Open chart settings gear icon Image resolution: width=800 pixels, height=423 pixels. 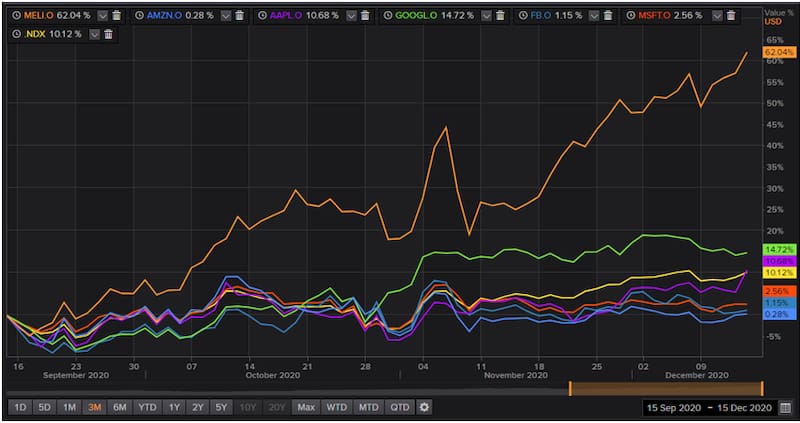(x=424, y=407)
